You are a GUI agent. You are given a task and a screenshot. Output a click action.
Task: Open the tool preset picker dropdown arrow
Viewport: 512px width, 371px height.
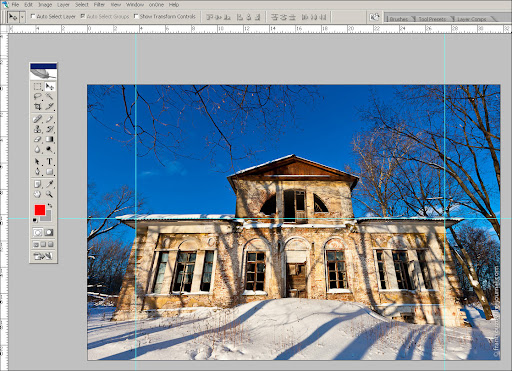click(x=23, y=17)
